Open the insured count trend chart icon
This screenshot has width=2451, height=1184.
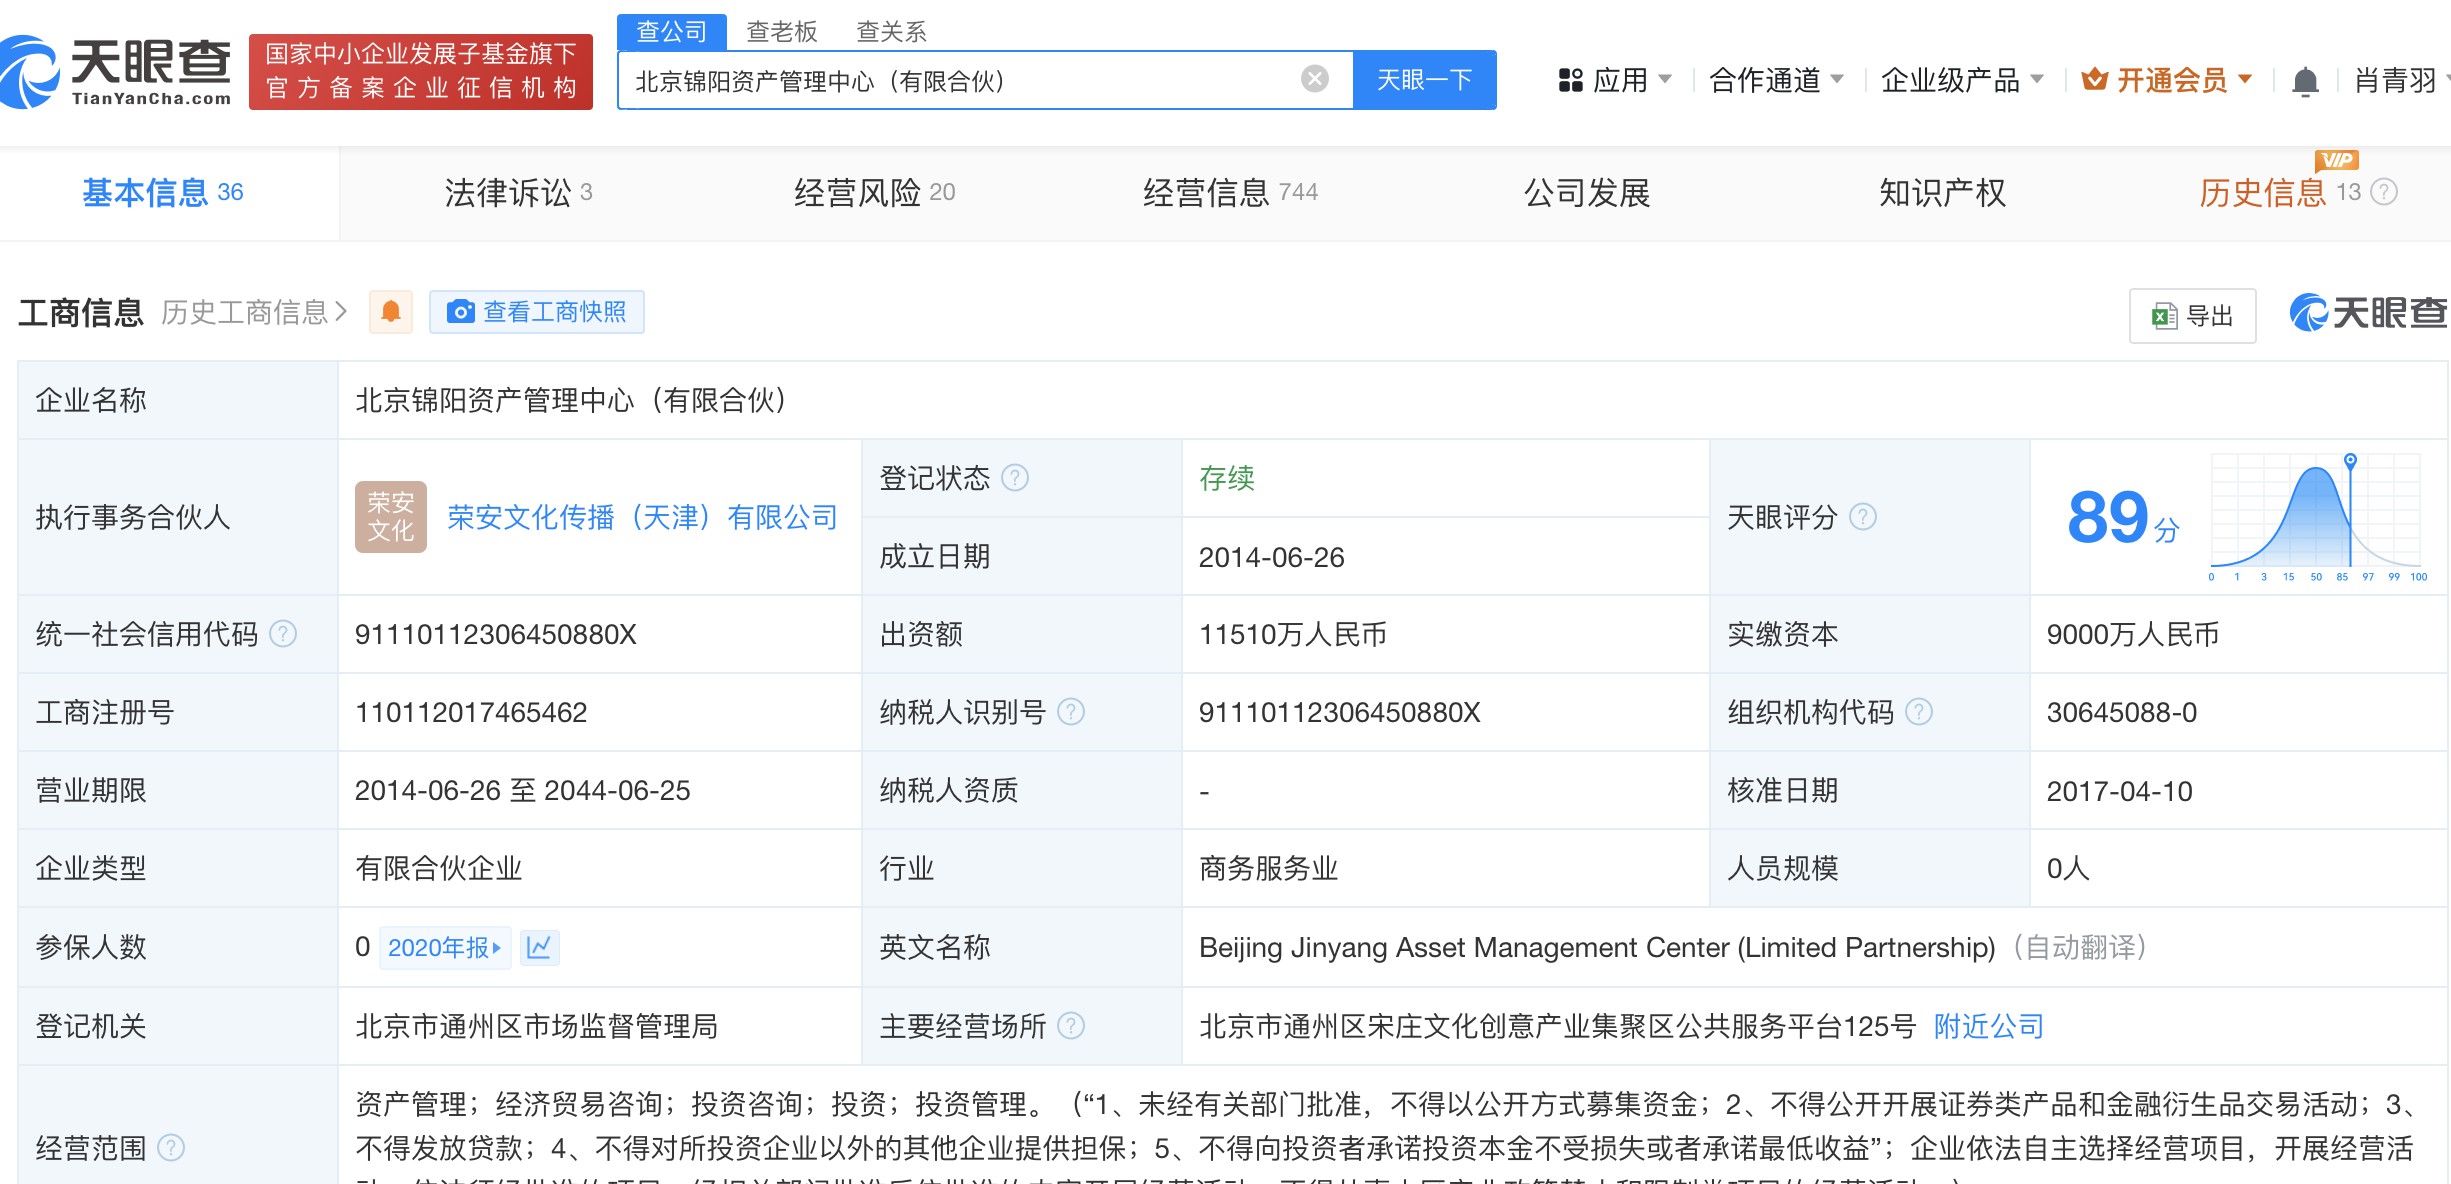539,947
